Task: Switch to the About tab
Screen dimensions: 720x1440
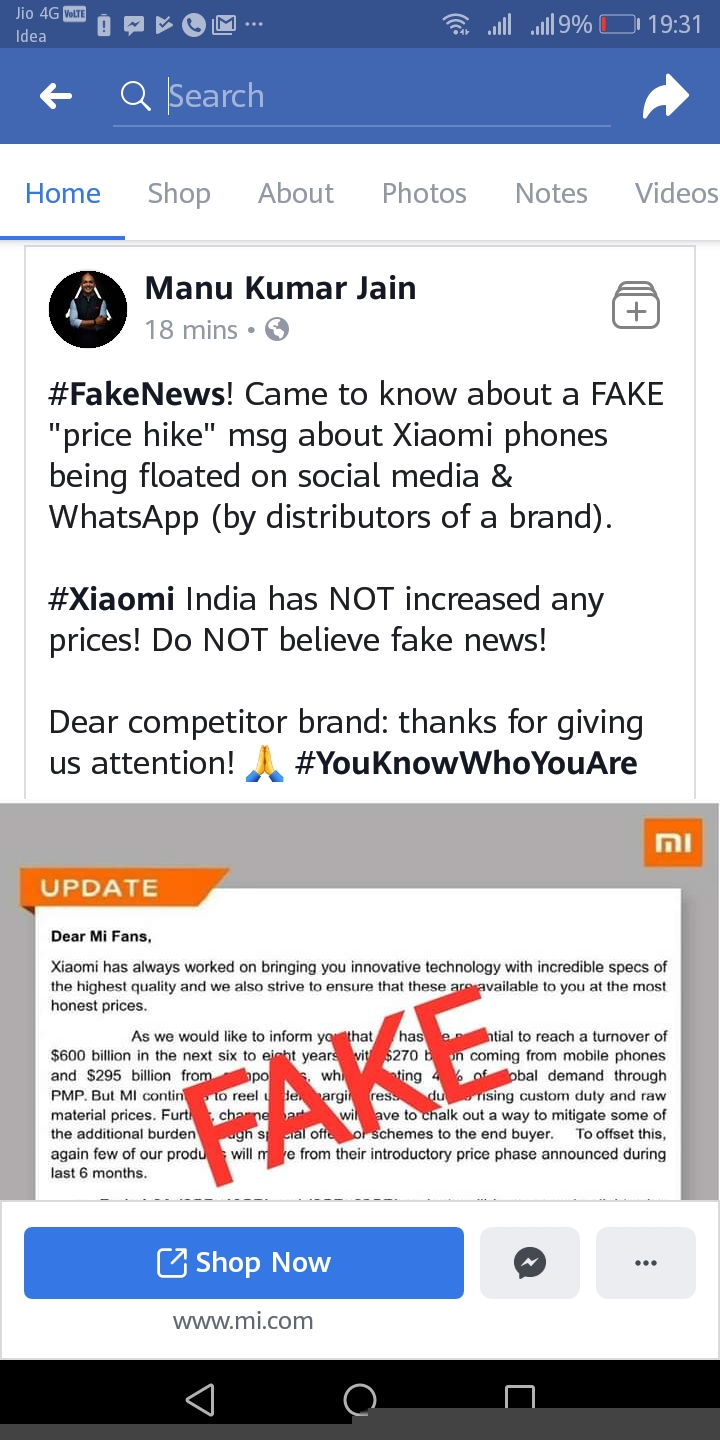Action: tap(296, 193)
